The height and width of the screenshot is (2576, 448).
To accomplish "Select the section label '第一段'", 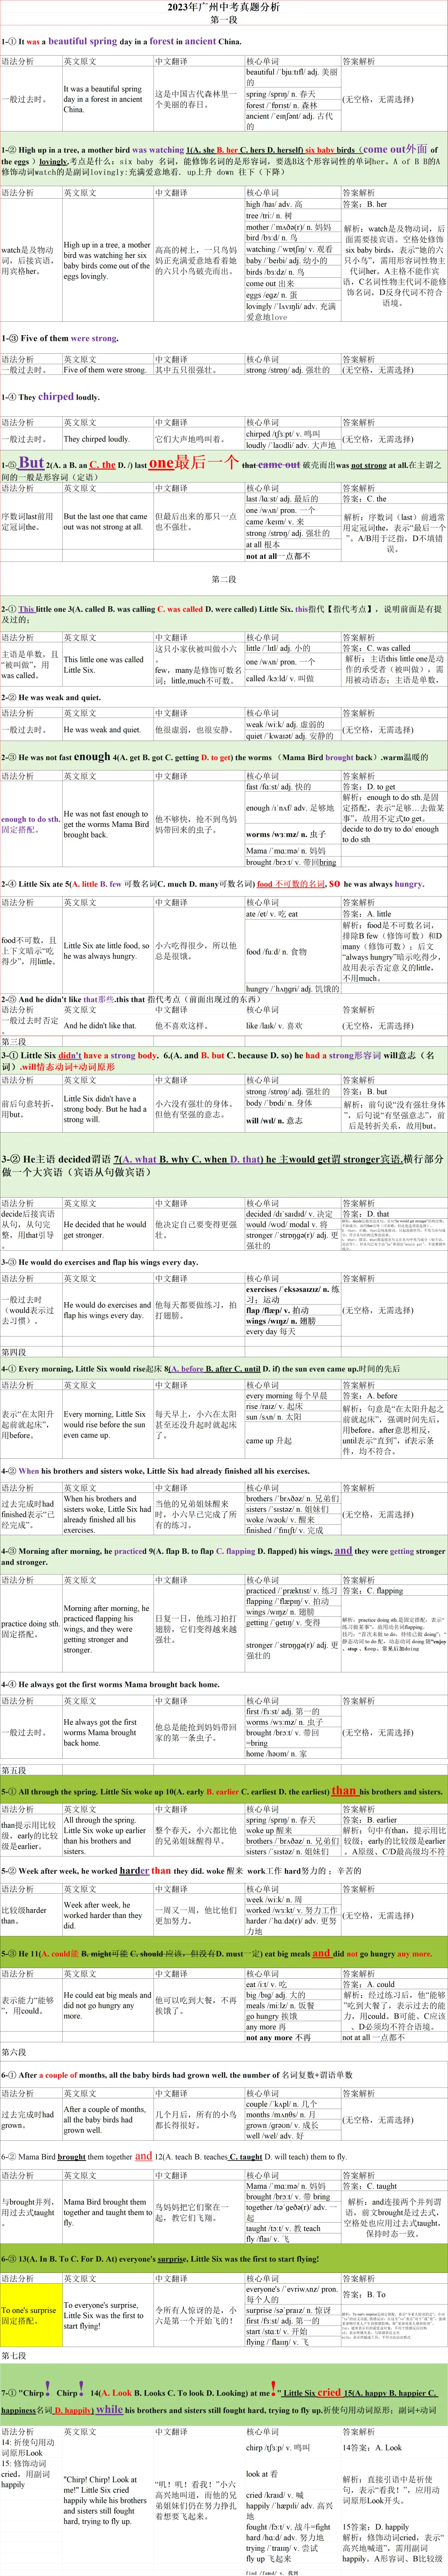I will click(x=224, y=20).
